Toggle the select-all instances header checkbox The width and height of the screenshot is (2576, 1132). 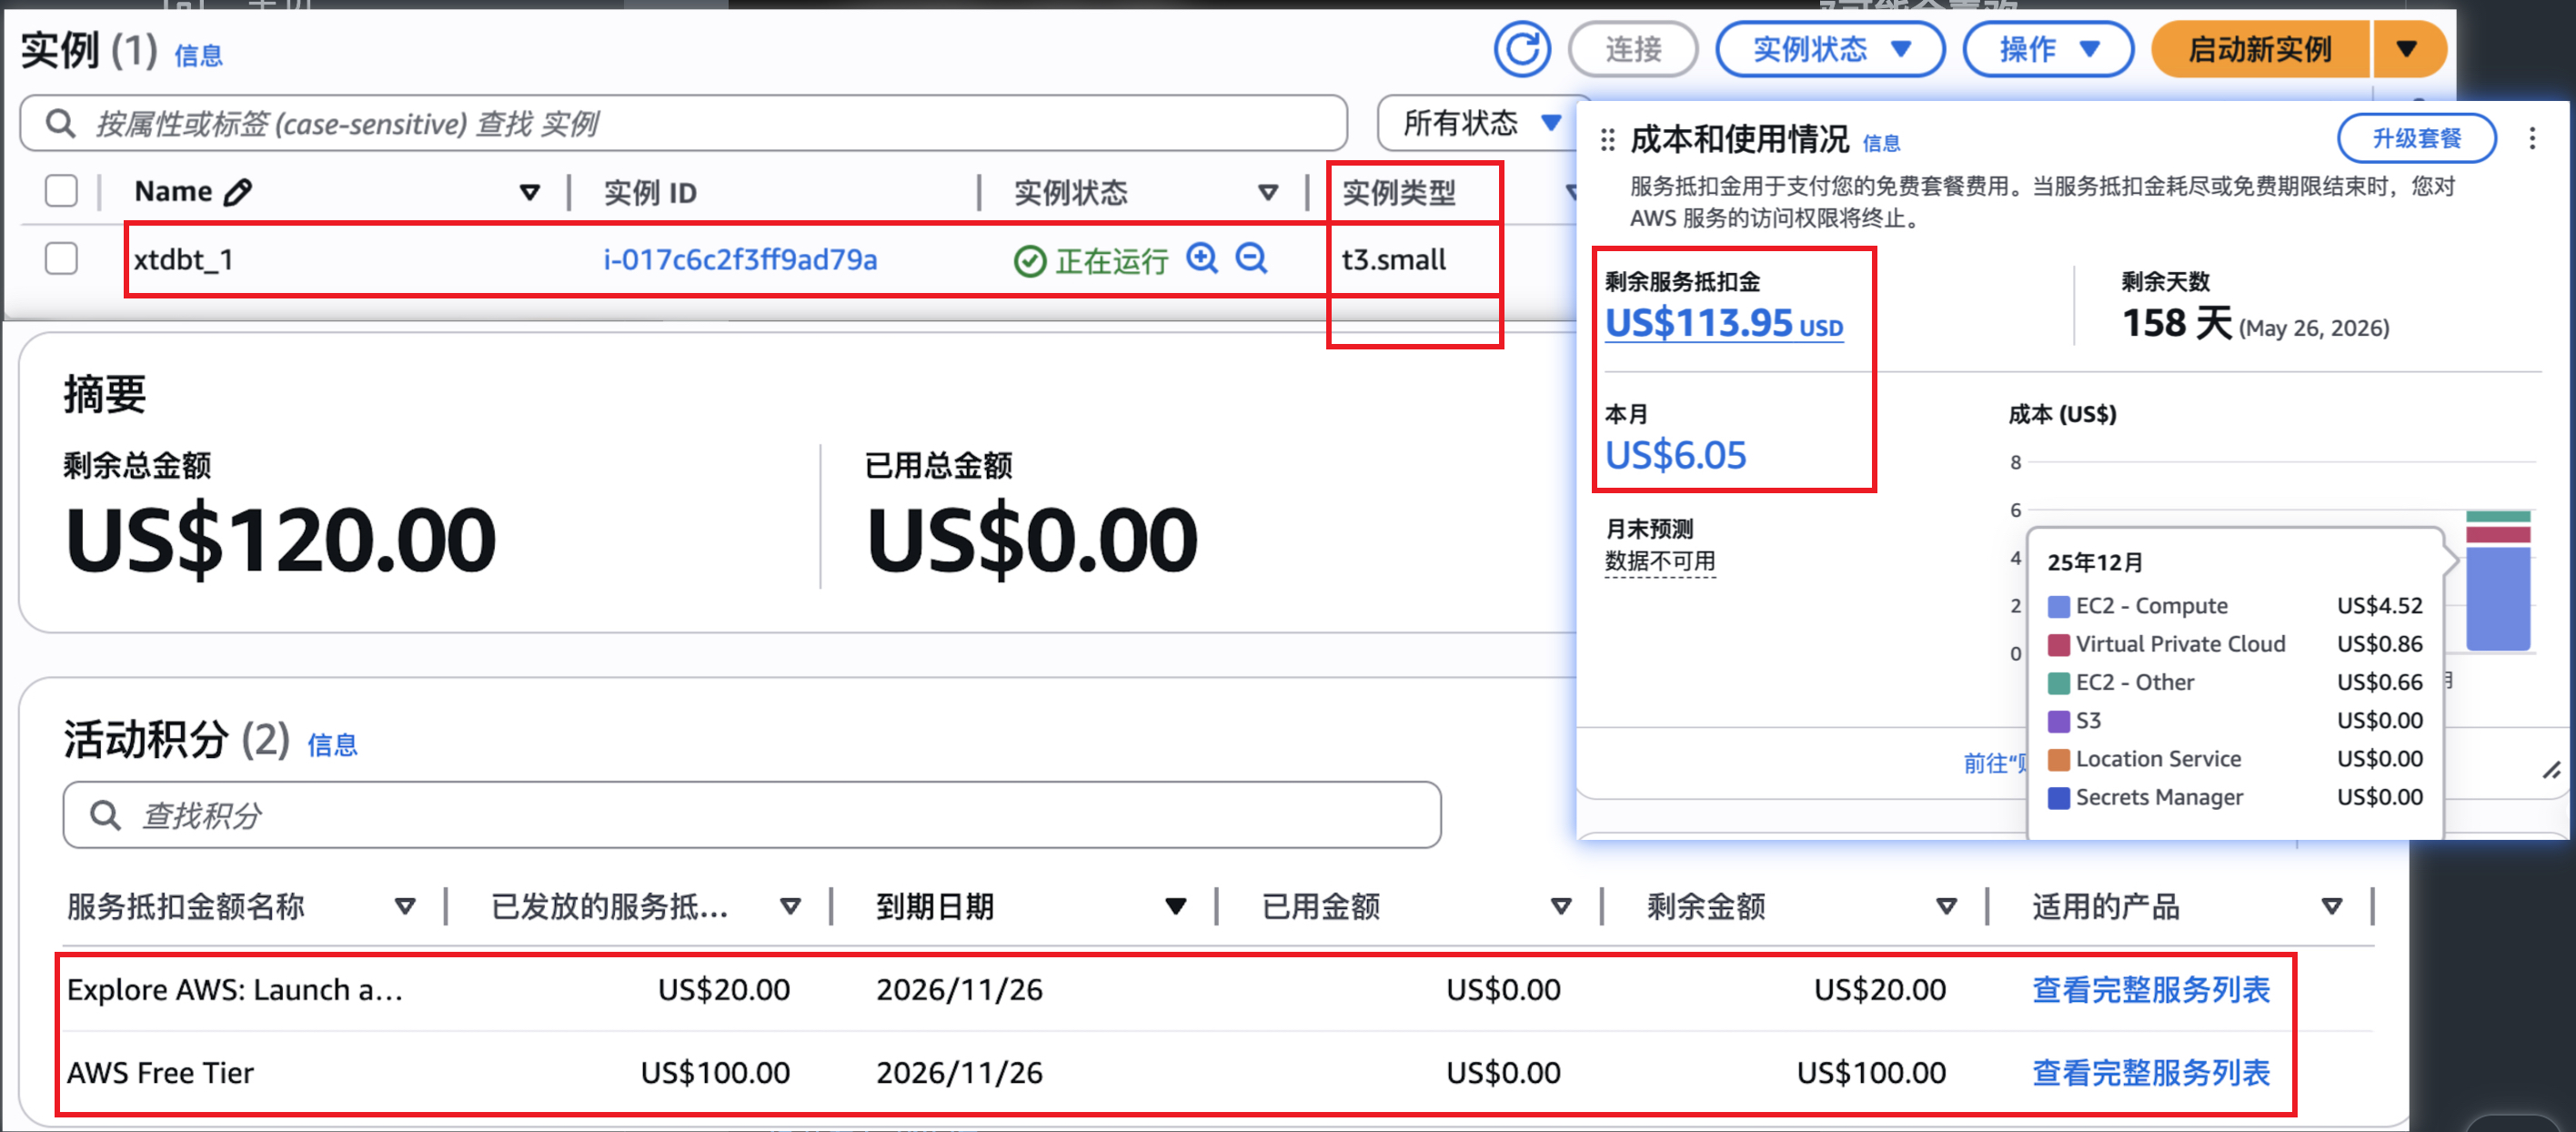pyautogui.click(x=60, y=190)
